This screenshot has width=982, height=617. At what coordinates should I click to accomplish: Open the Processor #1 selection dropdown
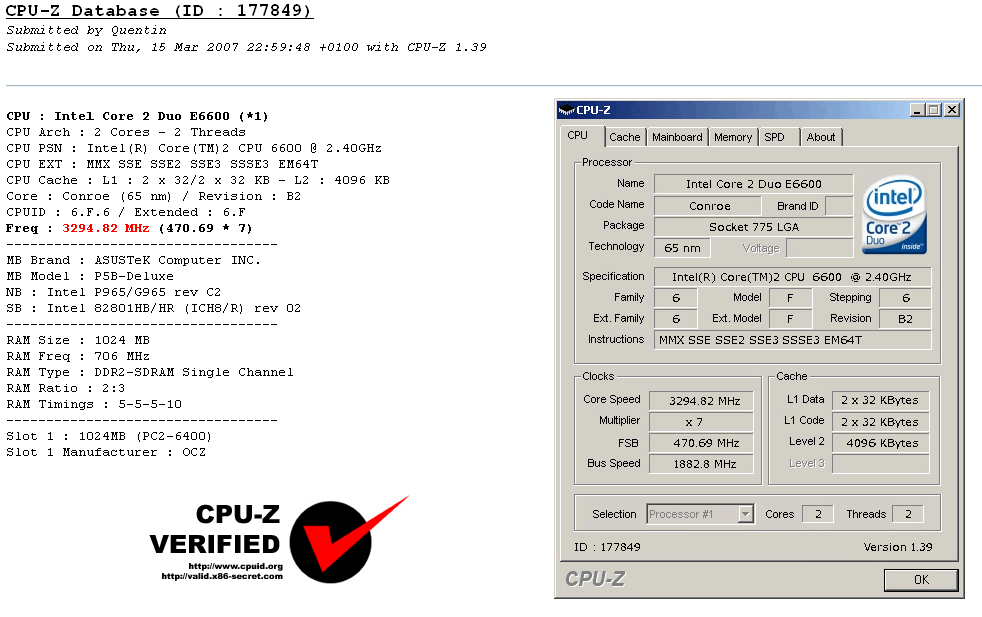745,514
